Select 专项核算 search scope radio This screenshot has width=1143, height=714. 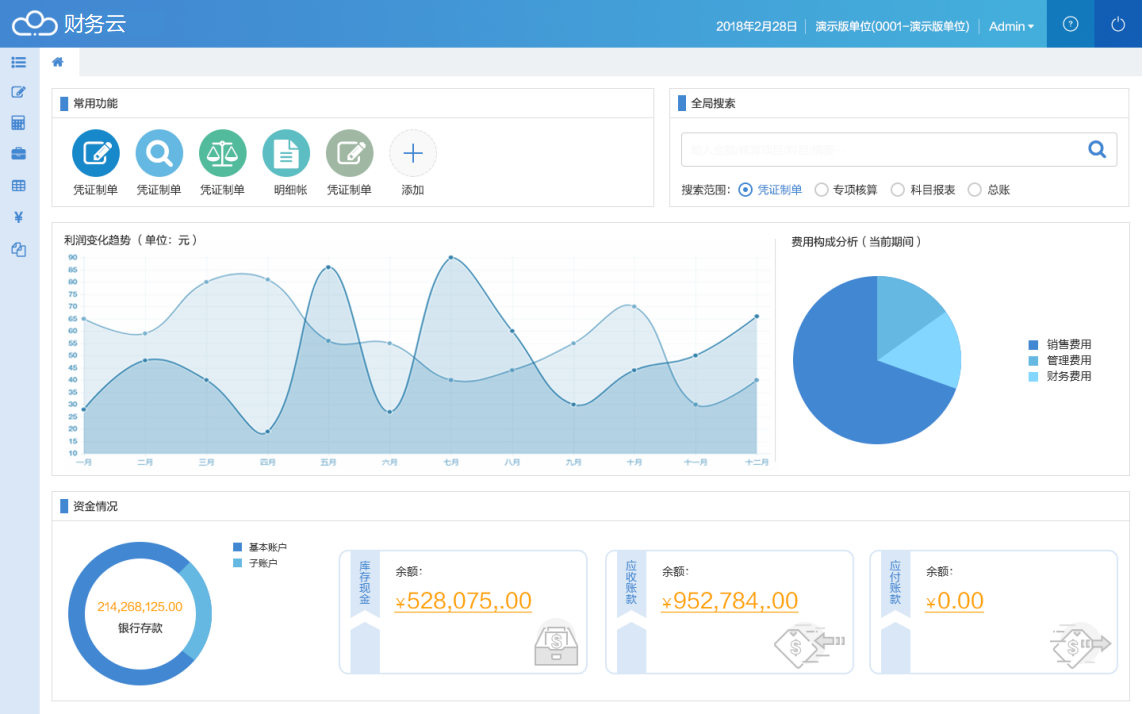click(822, 190)
